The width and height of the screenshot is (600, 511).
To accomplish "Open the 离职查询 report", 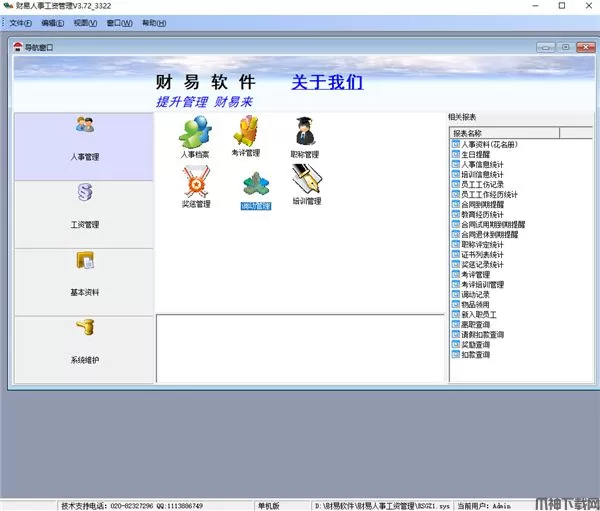I will tap(471, 324).
